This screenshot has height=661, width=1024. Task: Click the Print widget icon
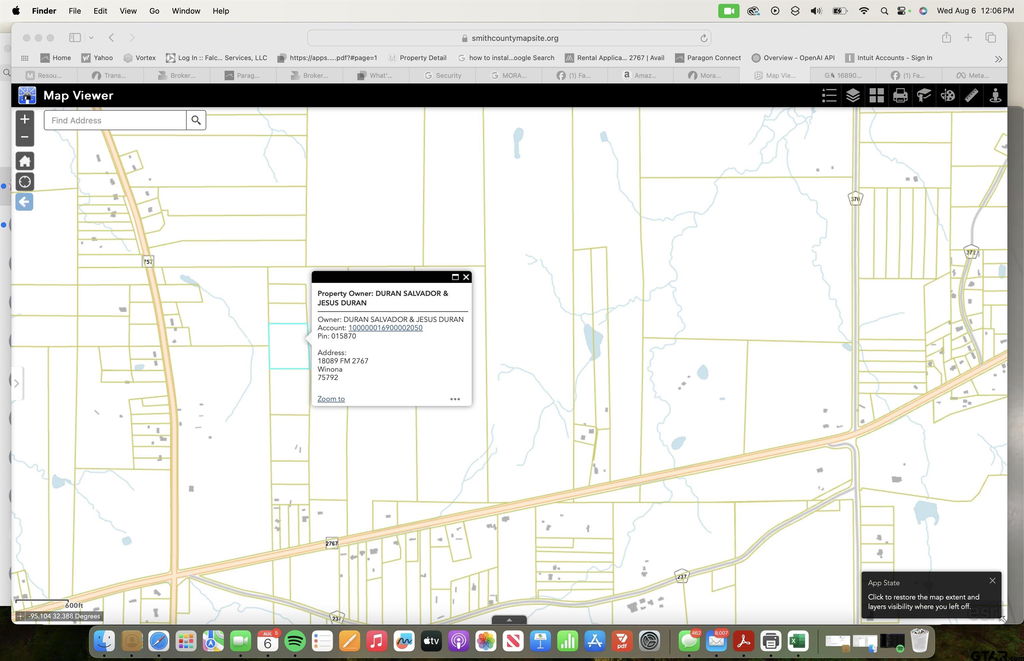click(900, 95)
